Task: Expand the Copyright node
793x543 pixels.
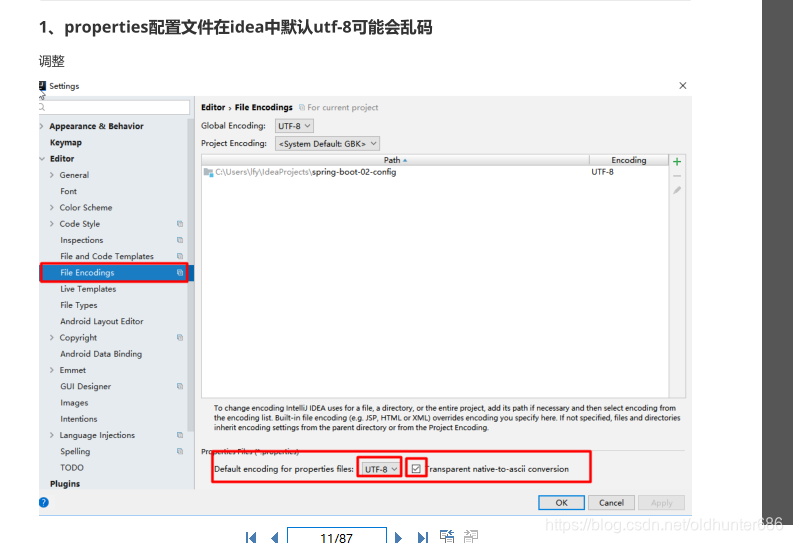Action: coord(52,337)
